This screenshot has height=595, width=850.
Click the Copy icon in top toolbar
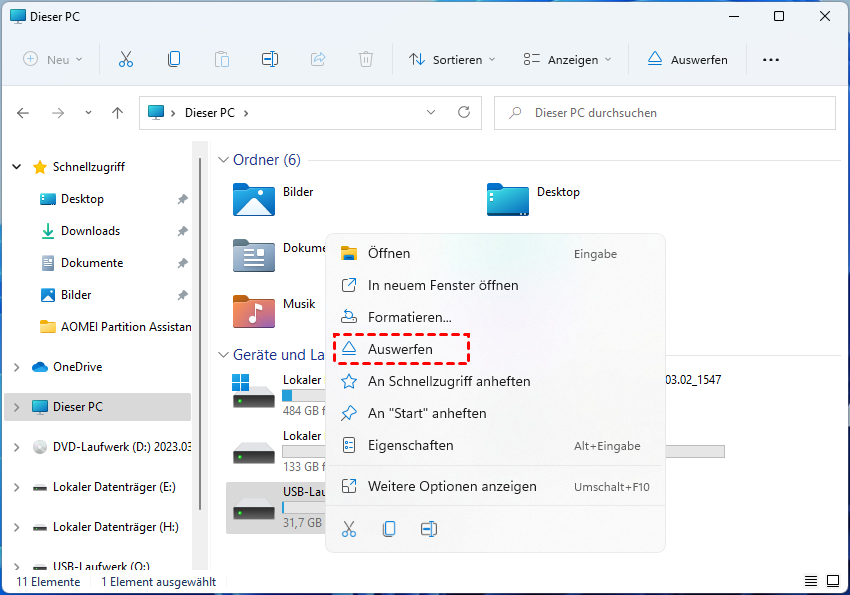[x=174, y=59]
